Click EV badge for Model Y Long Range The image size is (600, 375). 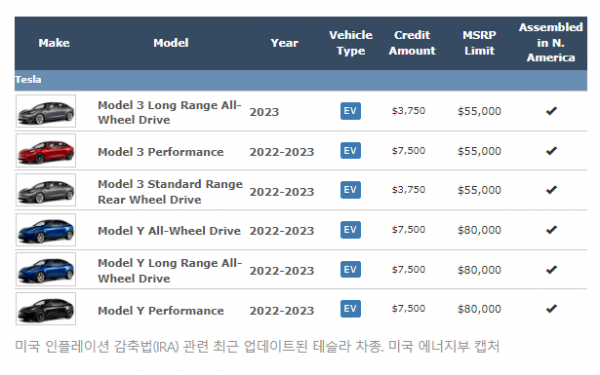pos(351,269)
